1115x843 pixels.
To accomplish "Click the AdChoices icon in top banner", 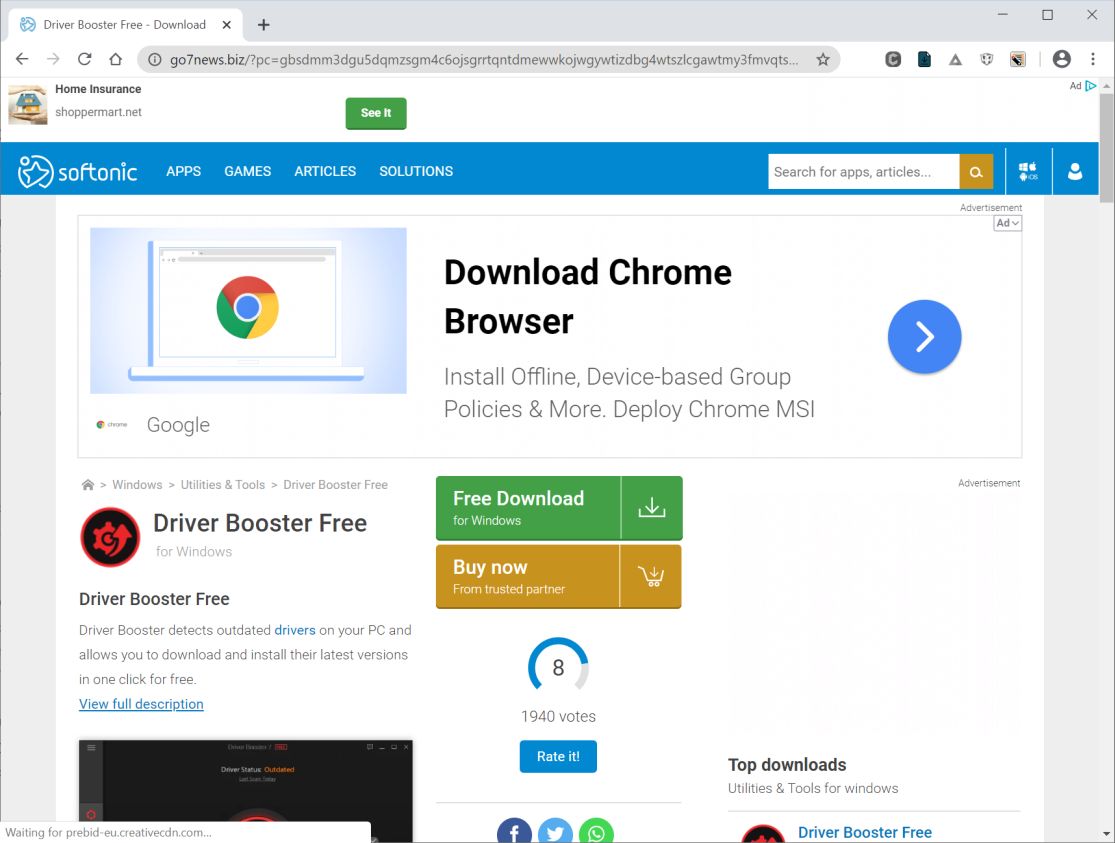I will [x=1091, y=86].
